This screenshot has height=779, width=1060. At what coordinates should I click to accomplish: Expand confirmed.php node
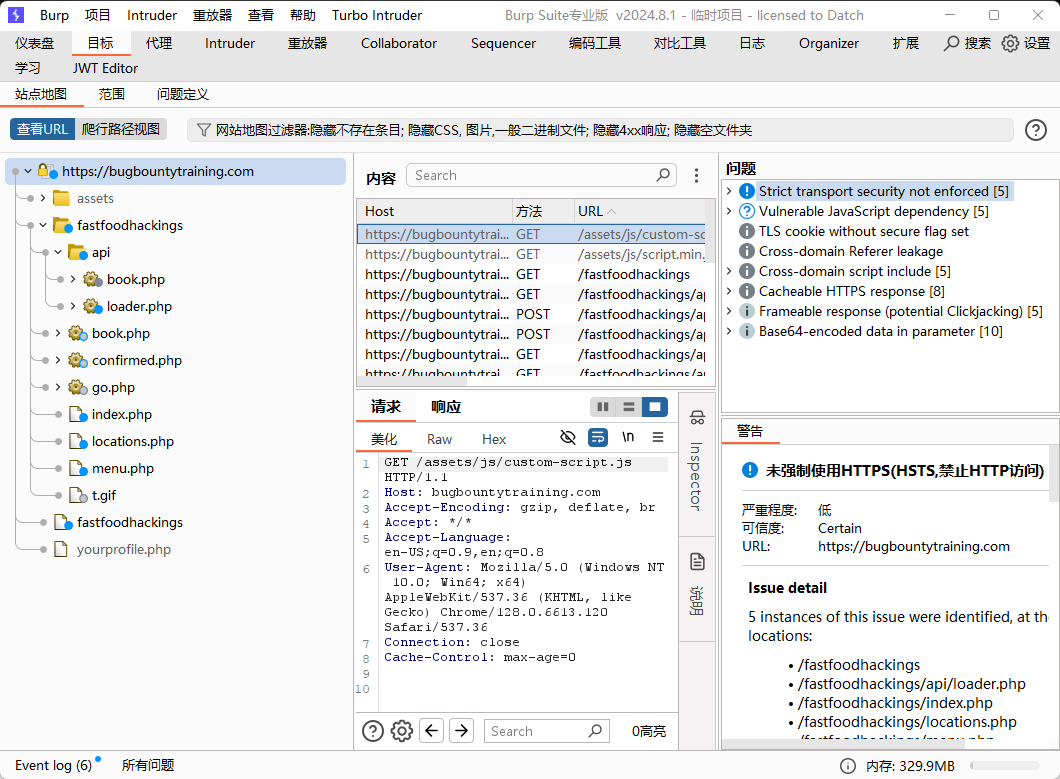click(57, 360)
